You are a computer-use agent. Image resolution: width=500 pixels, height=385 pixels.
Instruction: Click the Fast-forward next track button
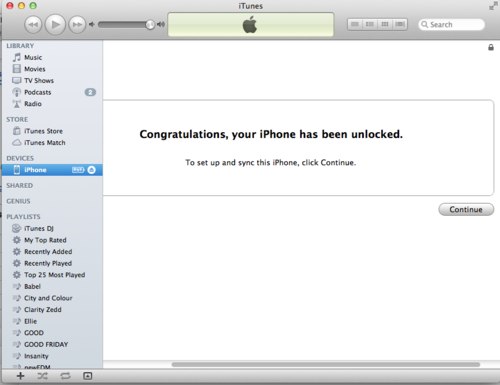point(77,25)
